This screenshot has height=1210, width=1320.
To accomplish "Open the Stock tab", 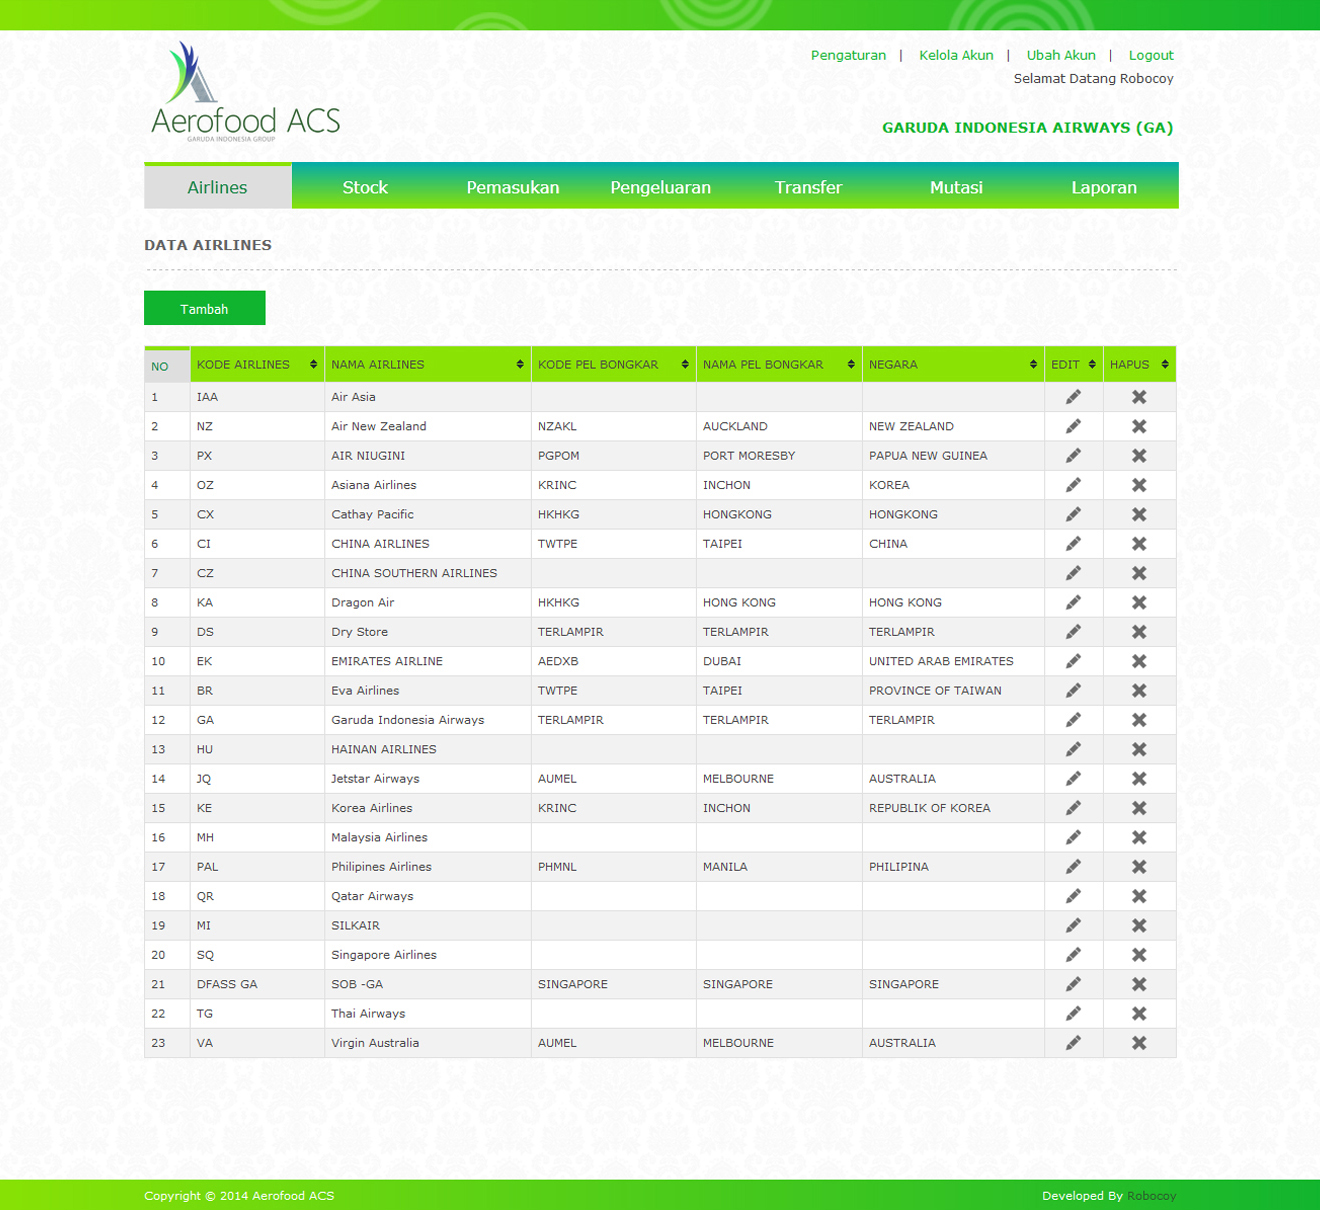I will click(x=365, y=187).
